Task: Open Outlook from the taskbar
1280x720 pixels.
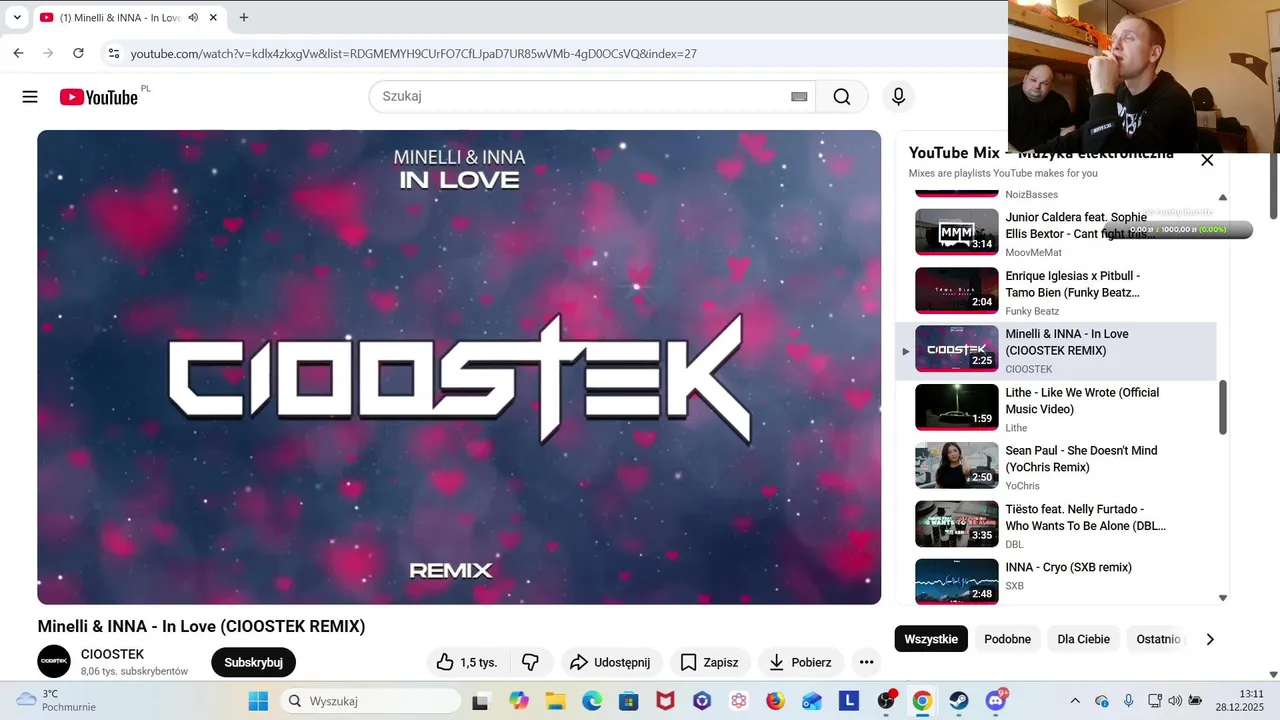Action: pyautogui.click(x=812, y=701)
